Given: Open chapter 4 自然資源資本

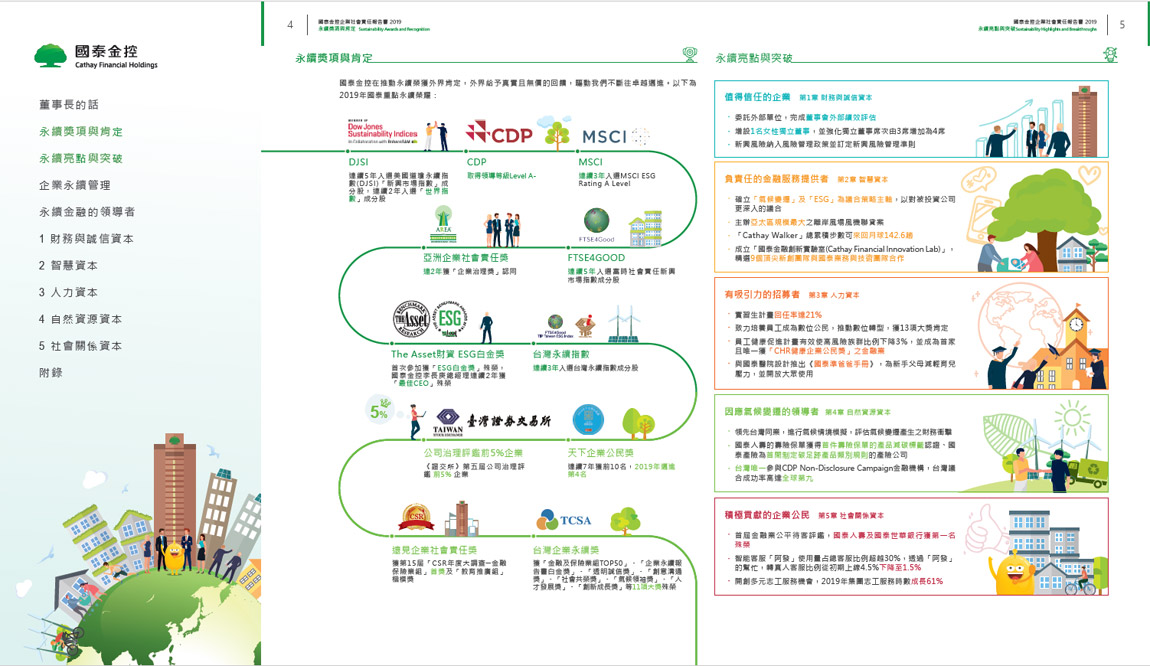Looking at the screenshot, I should click(80, 319).
